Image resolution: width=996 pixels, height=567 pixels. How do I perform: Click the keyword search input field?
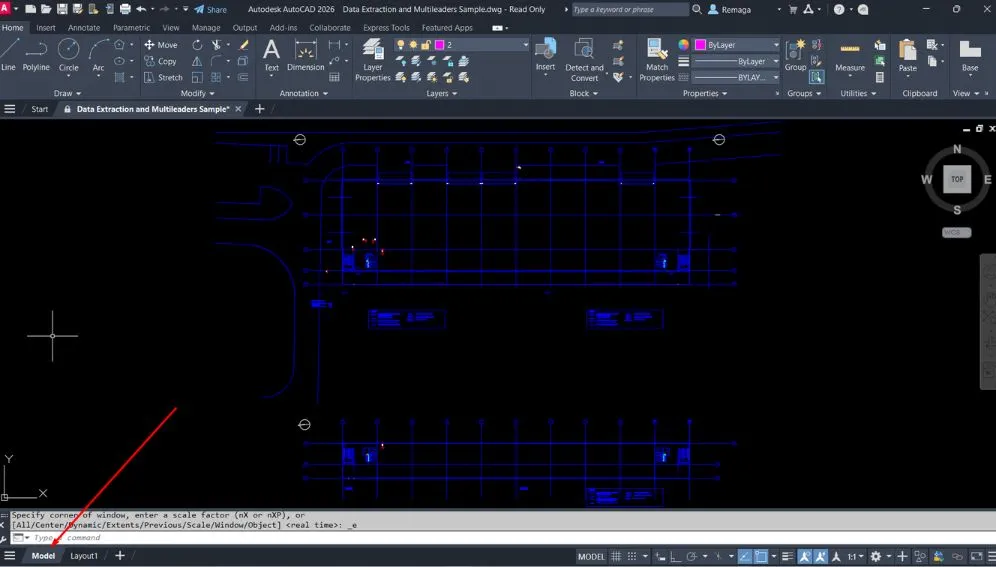pos(629,9)
